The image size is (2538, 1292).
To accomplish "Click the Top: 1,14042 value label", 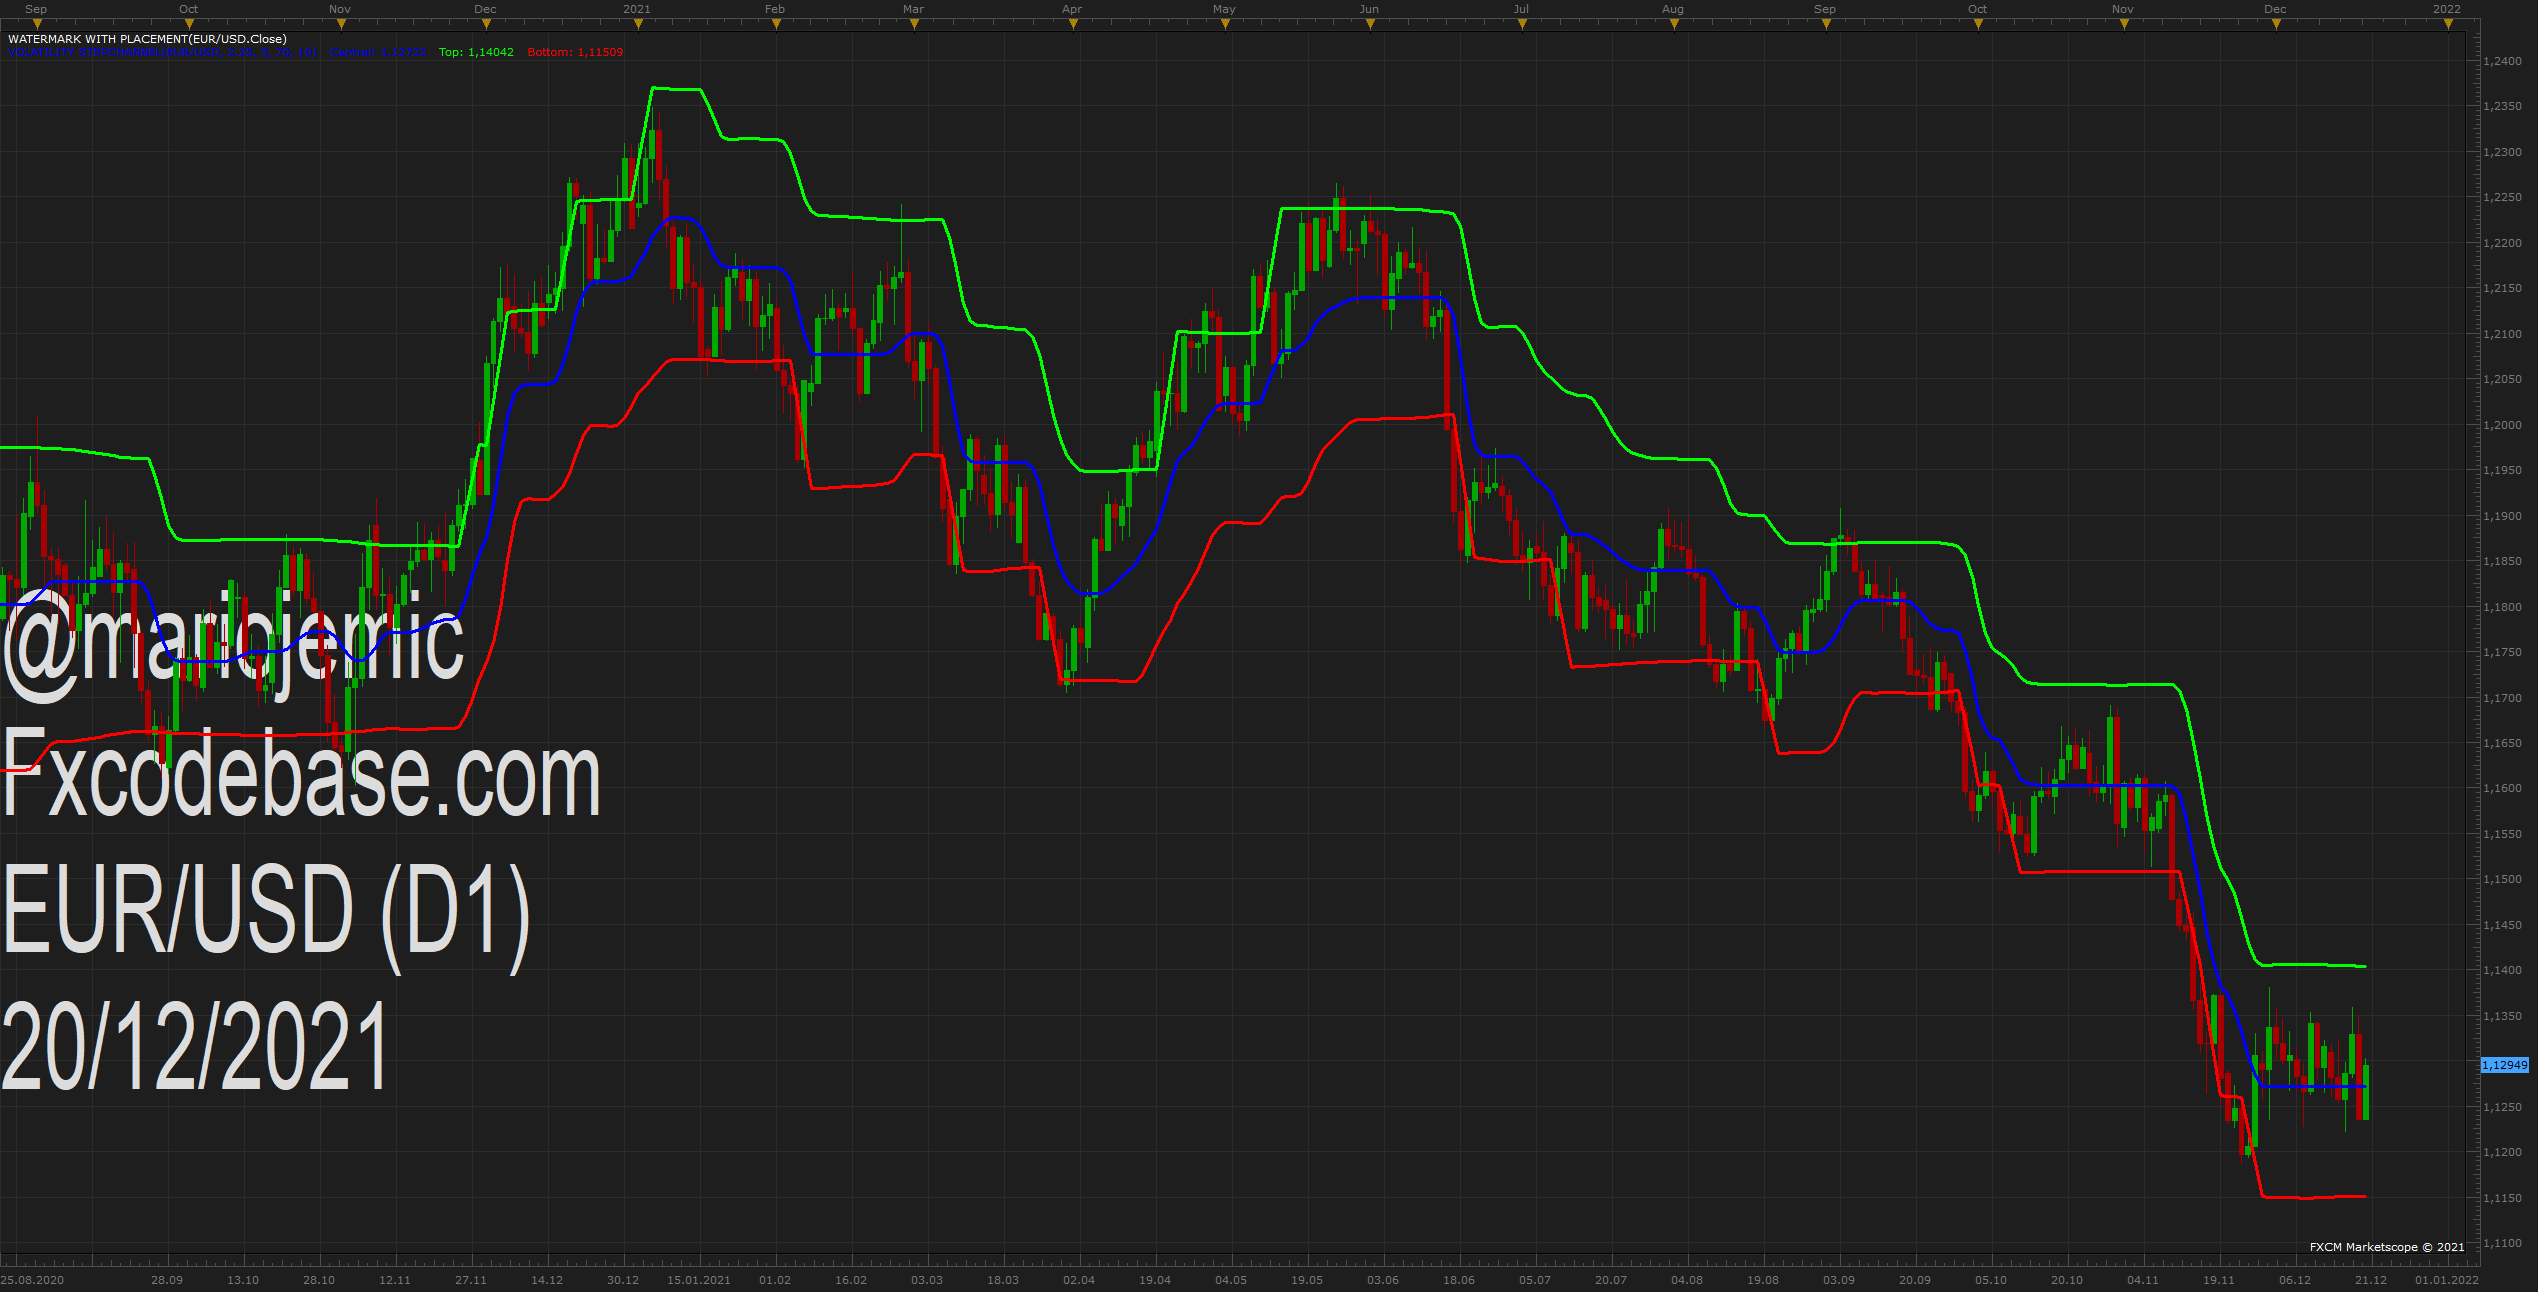I will coord(476,52).
